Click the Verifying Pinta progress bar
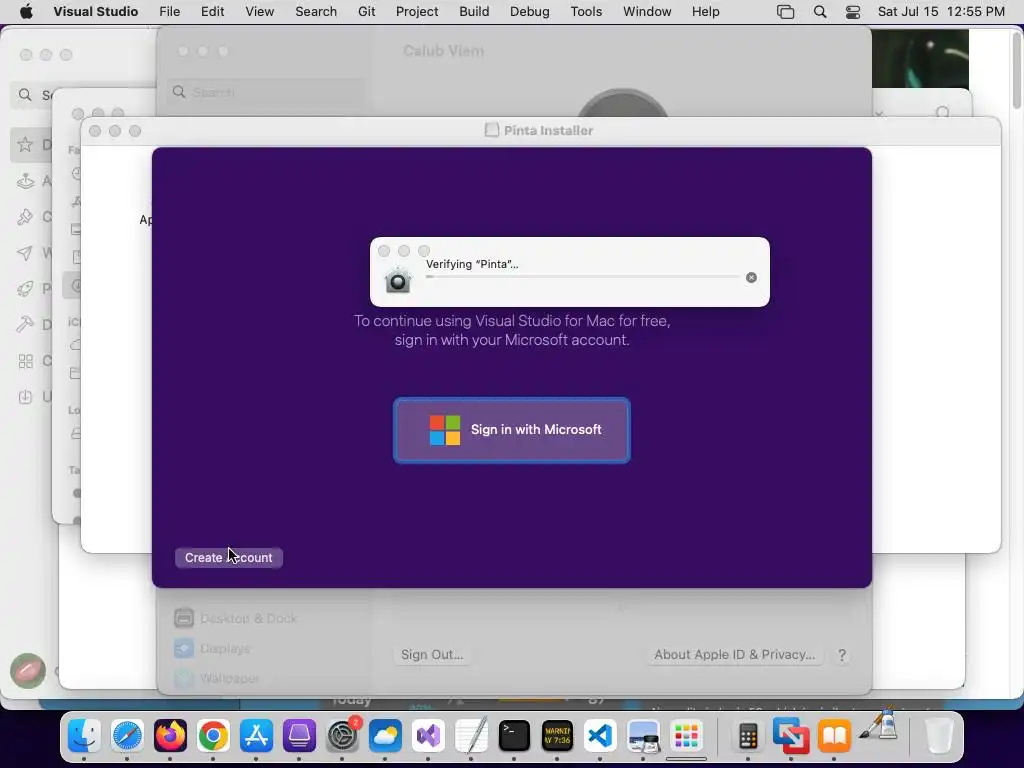This screenshot has height=768, width=1024. click(x=582, y=277)
